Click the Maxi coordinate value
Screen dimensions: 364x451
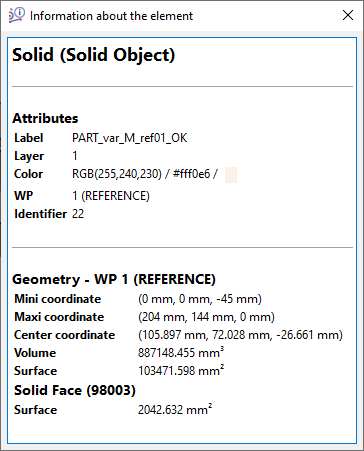pos(206,317)
